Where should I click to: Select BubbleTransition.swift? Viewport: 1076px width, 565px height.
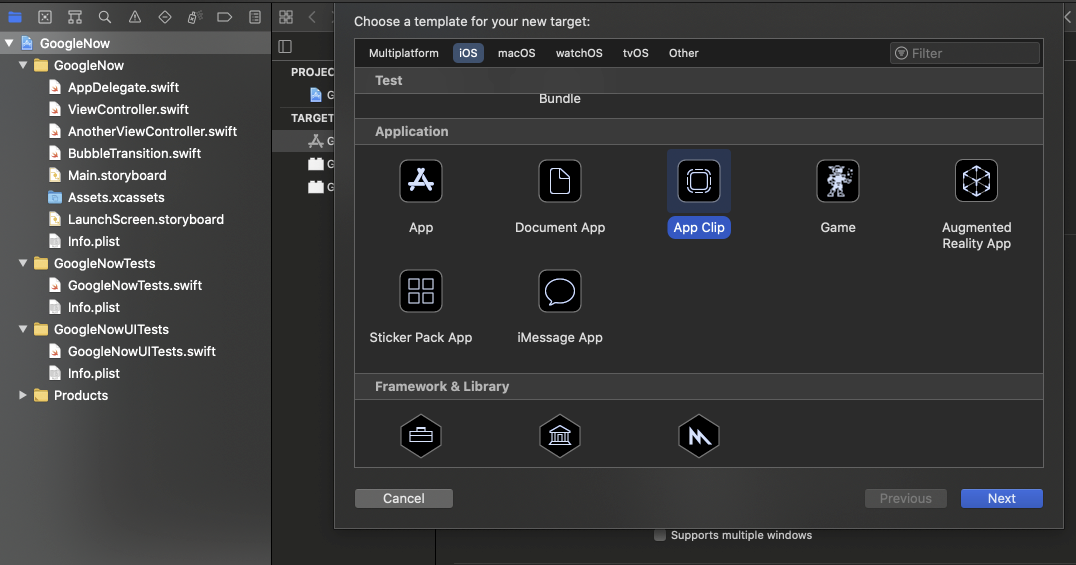(134, 153)
